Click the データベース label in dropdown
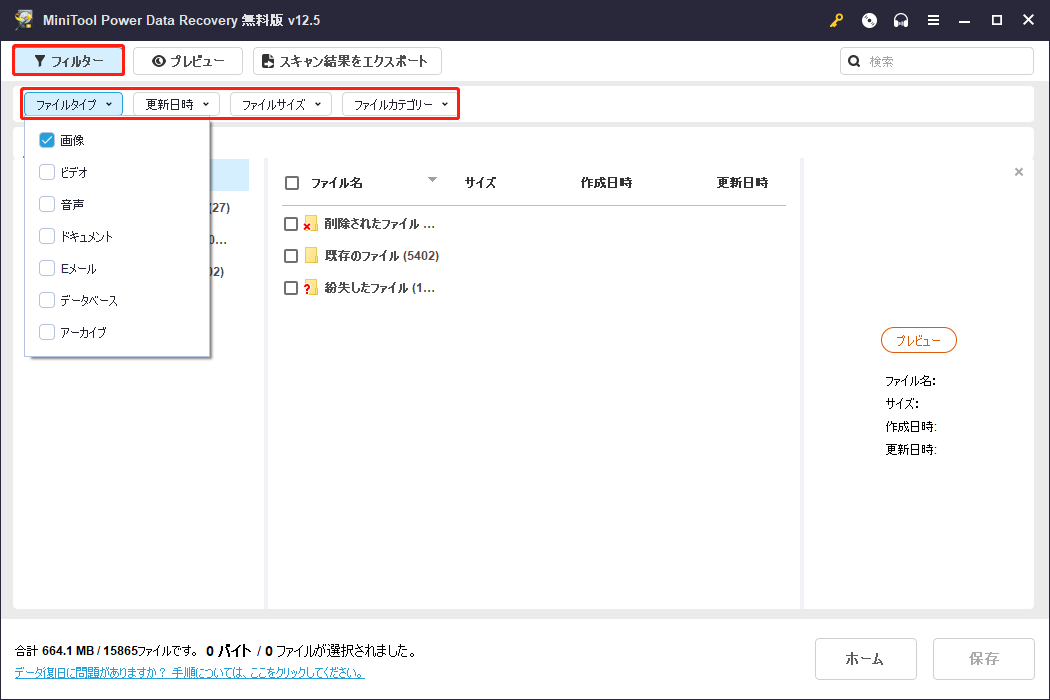Viewport: 1050px width, 700px height. [89, 300]
